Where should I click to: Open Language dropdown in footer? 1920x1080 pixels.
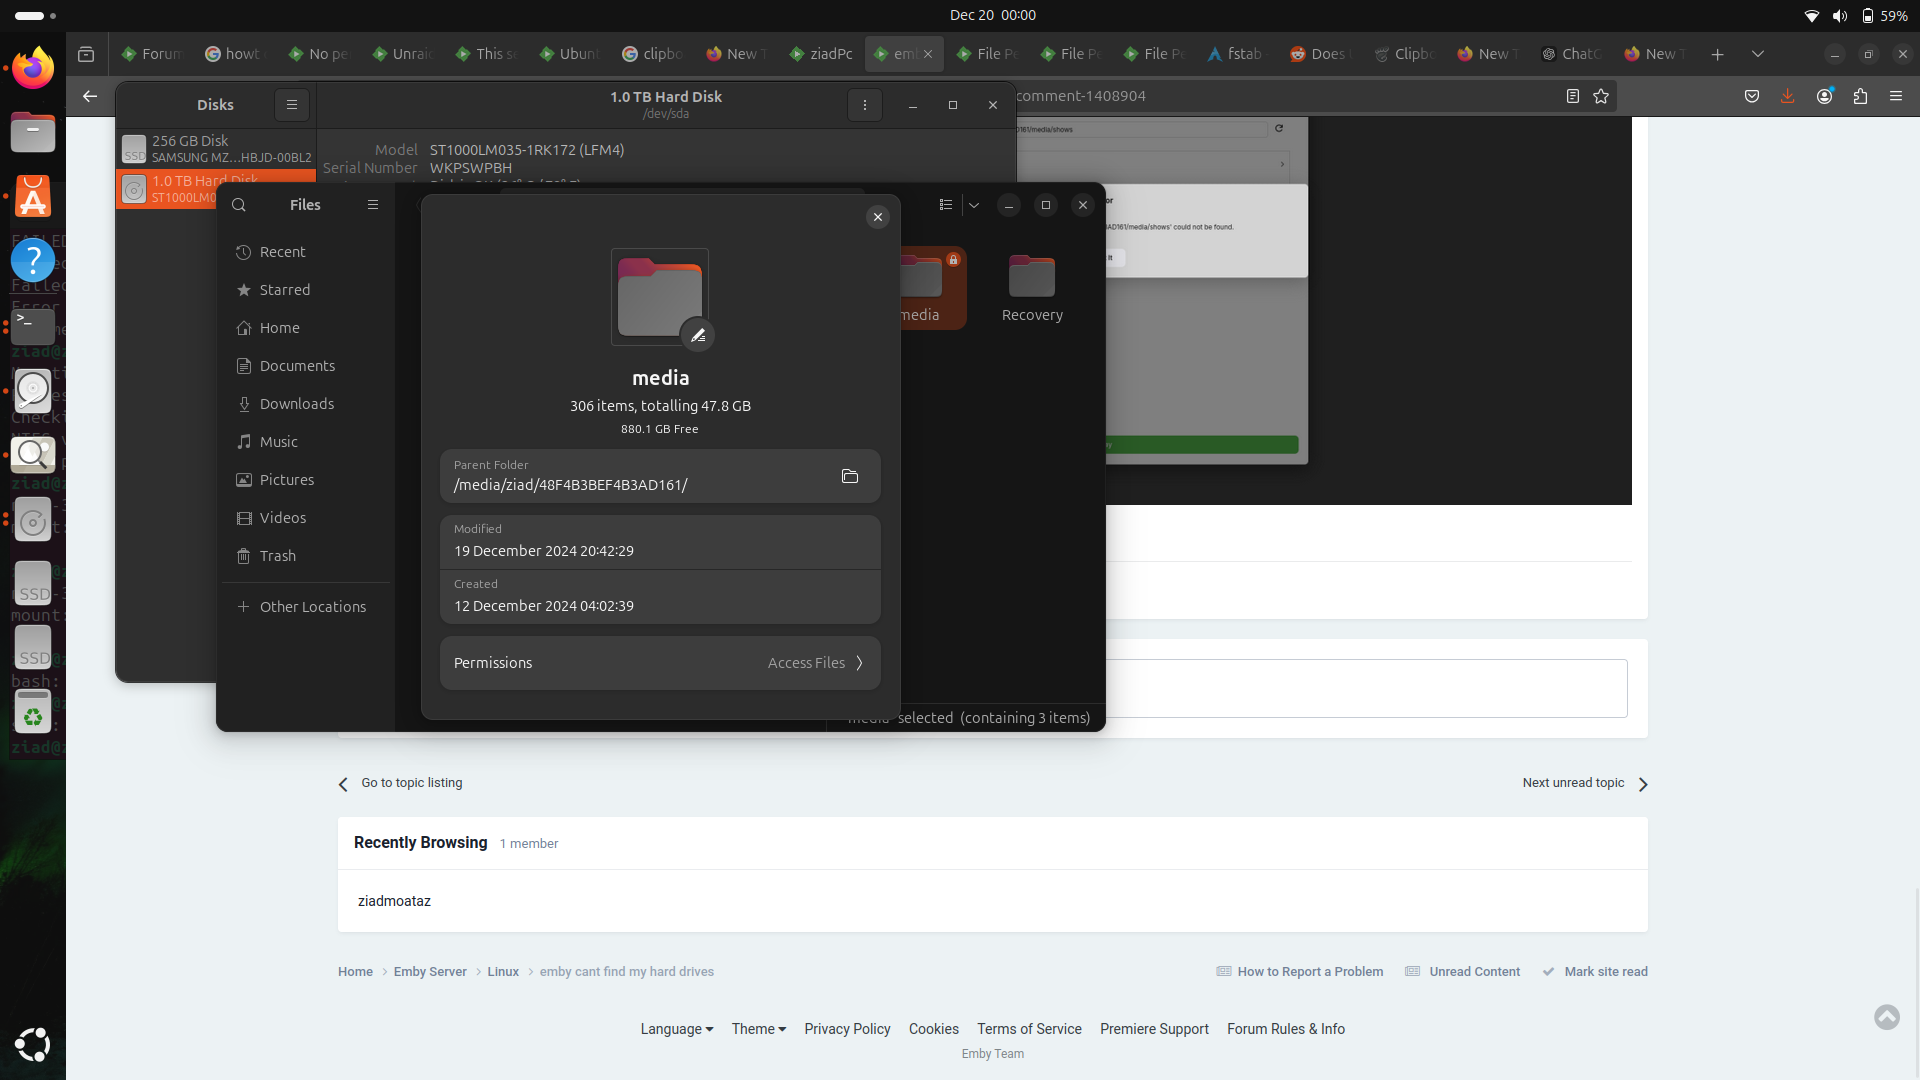677,1029
